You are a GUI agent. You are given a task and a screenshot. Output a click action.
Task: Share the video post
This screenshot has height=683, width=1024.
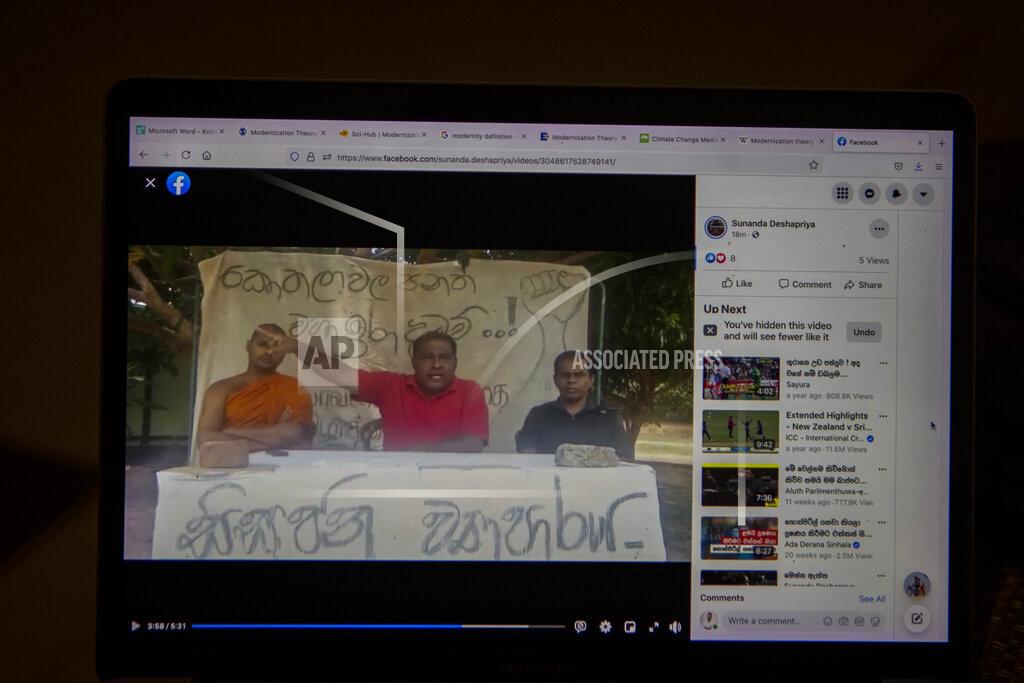[863, 285]
